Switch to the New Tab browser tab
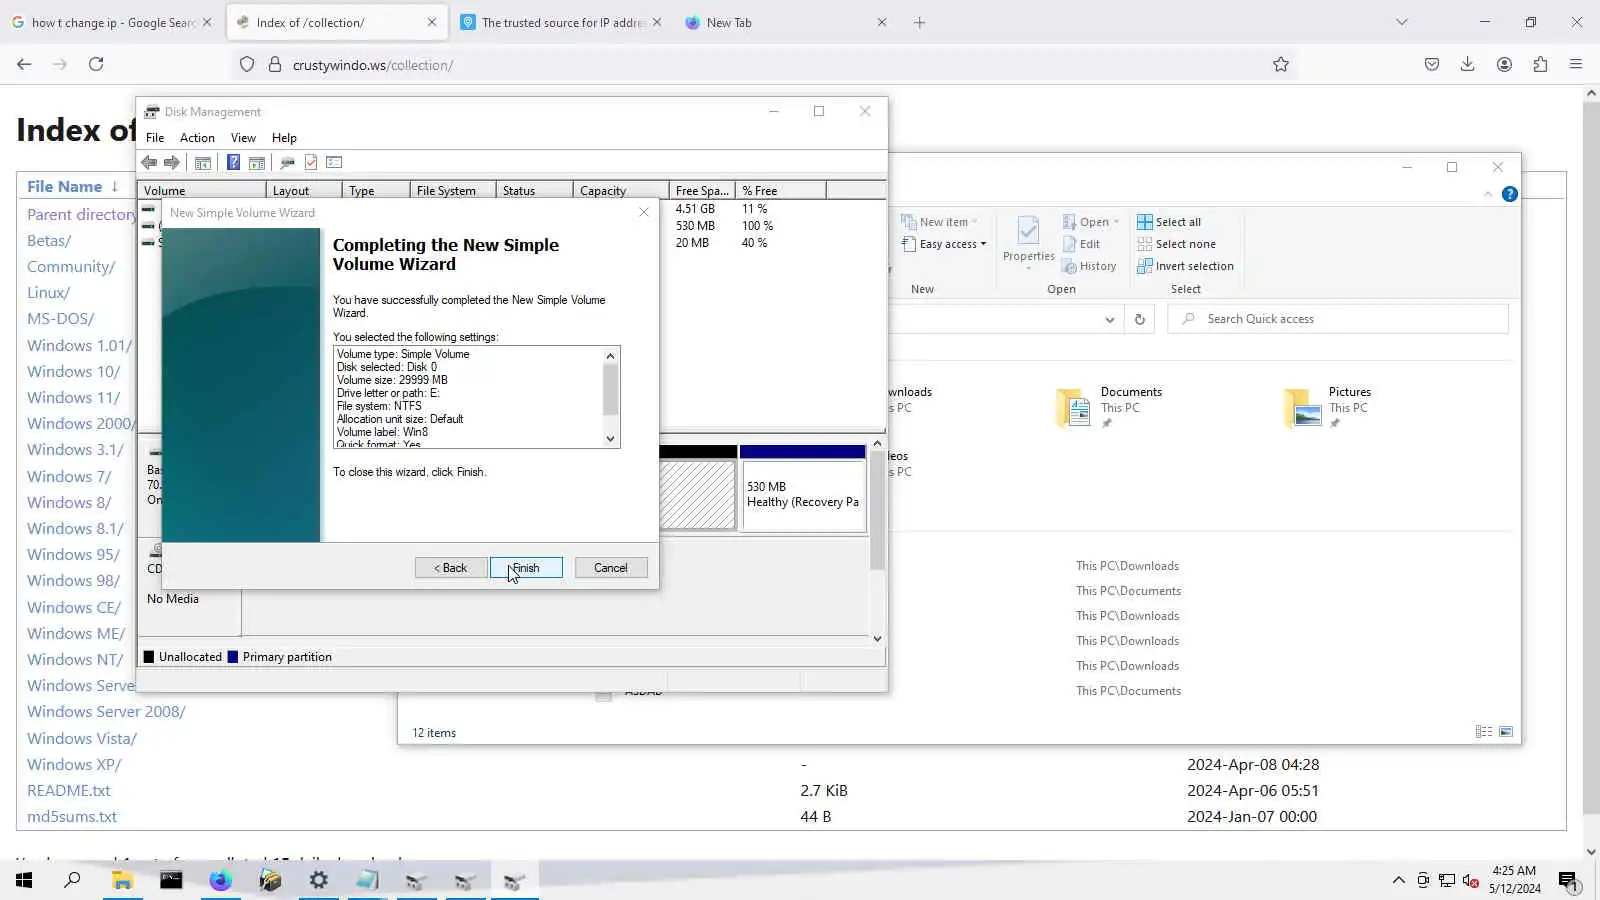 pos(786,22)
